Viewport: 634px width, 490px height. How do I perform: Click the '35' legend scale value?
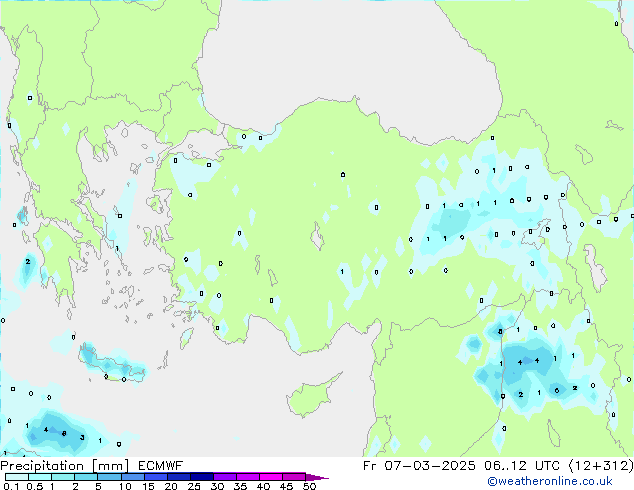(x=240, y=486)
